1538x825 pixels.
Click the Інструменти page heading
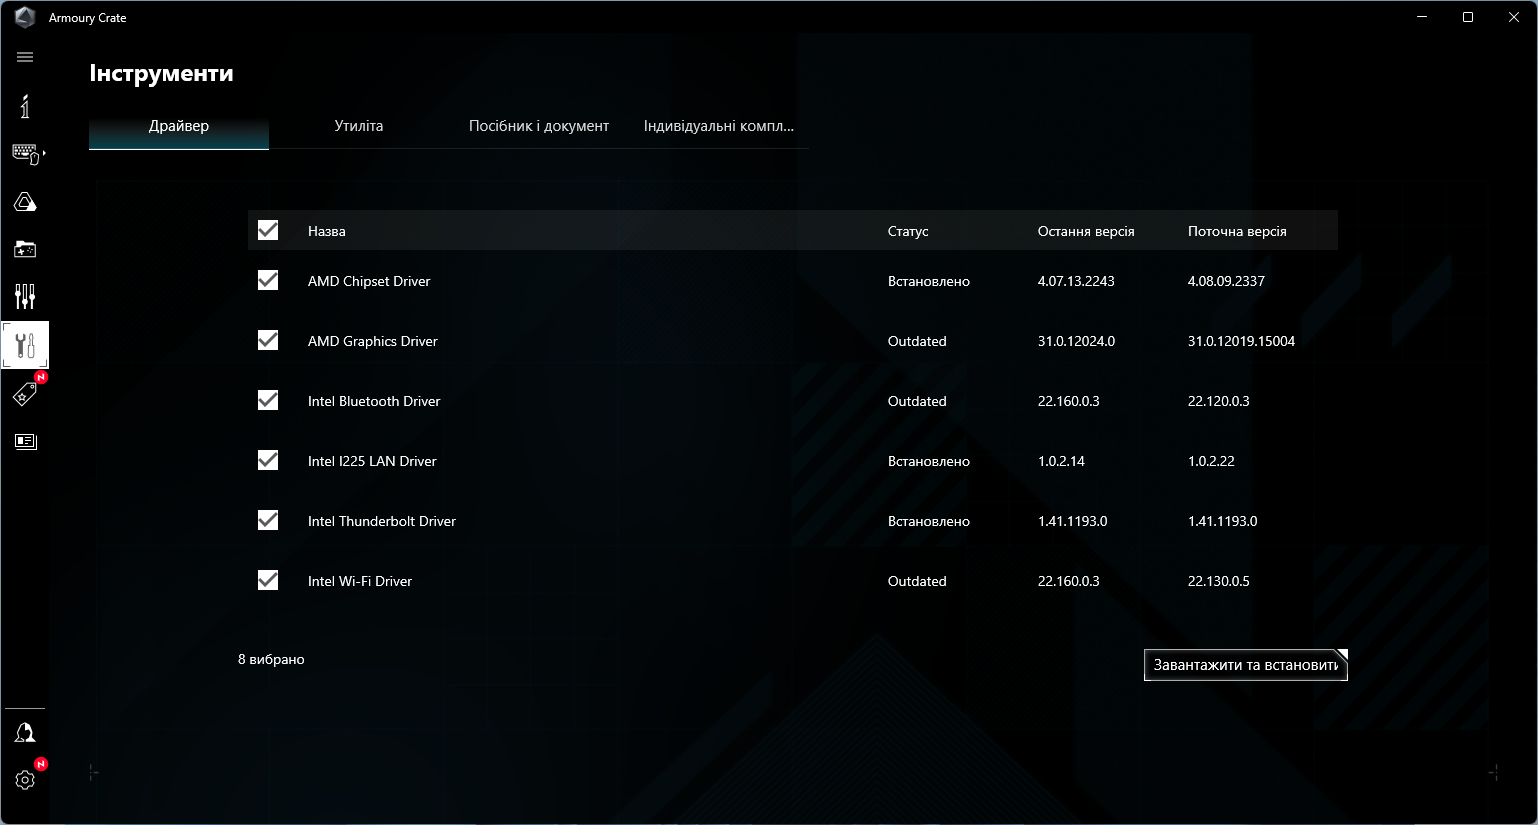pyautogui.click(x=161, y=73)
